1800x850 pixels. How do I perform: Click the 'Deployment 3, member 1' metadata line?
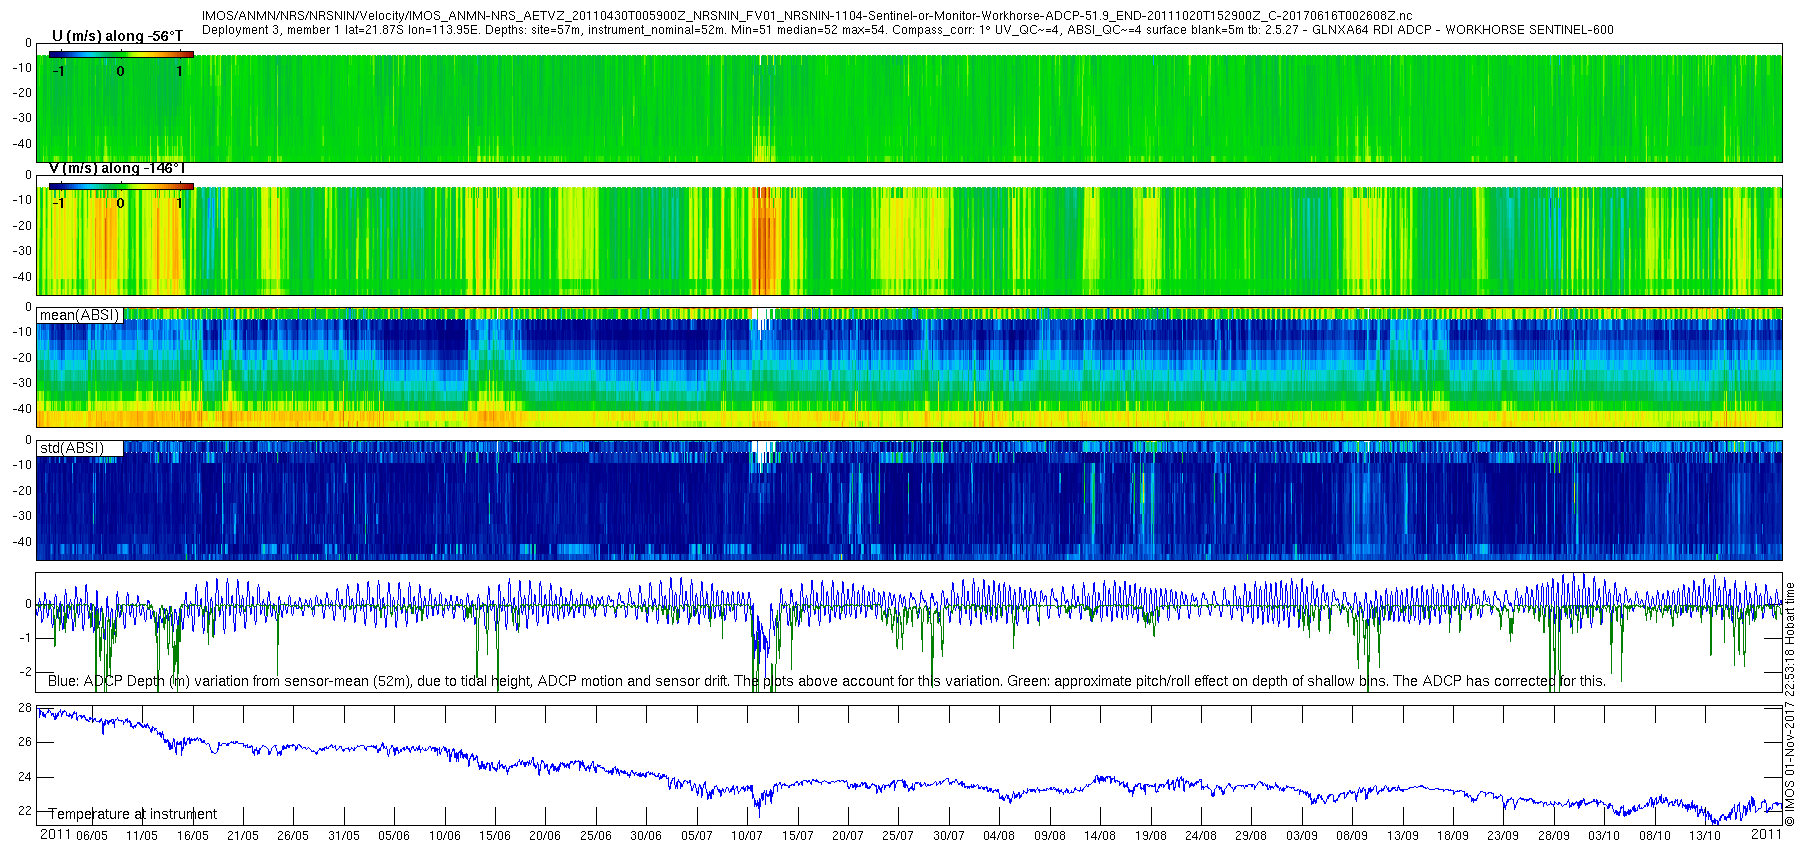click(x=907, y=30)
